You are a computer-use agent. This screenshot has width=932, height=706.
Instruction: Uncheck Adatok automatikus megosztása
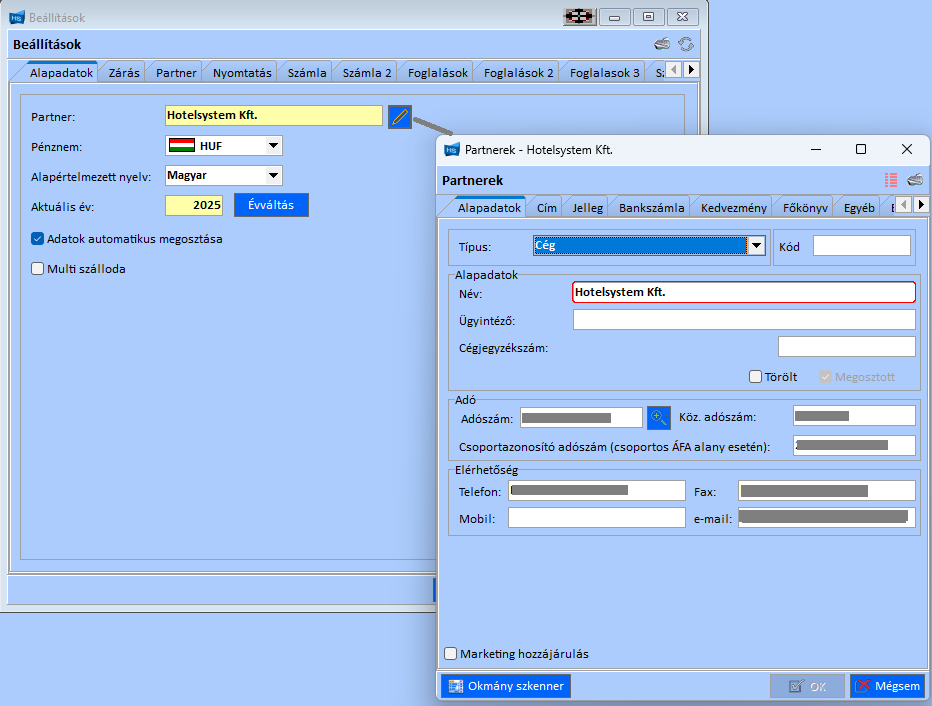coord(37,239)
